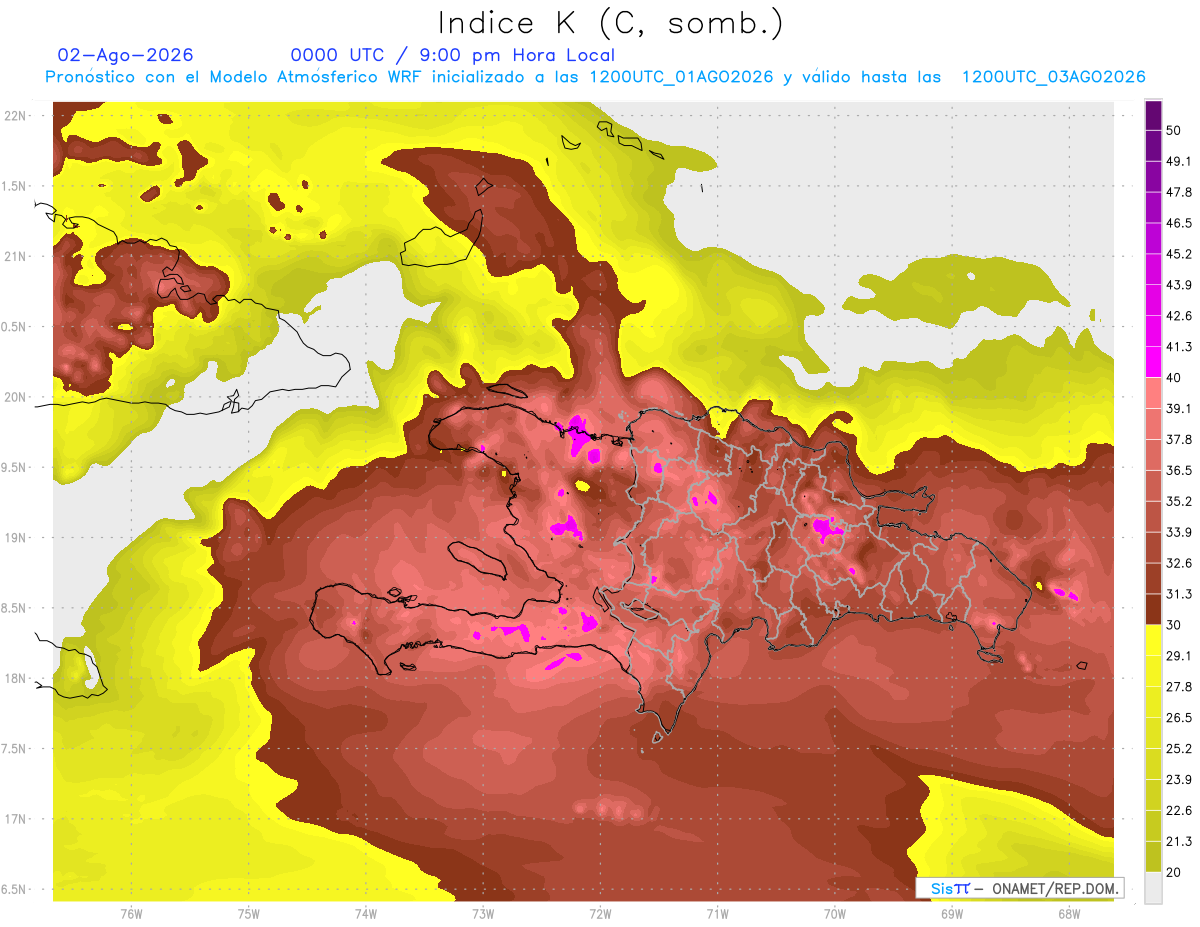The image size is (1200, 927).
Task: Click the '22N' latitude label
Action: (x=16, y=115)
